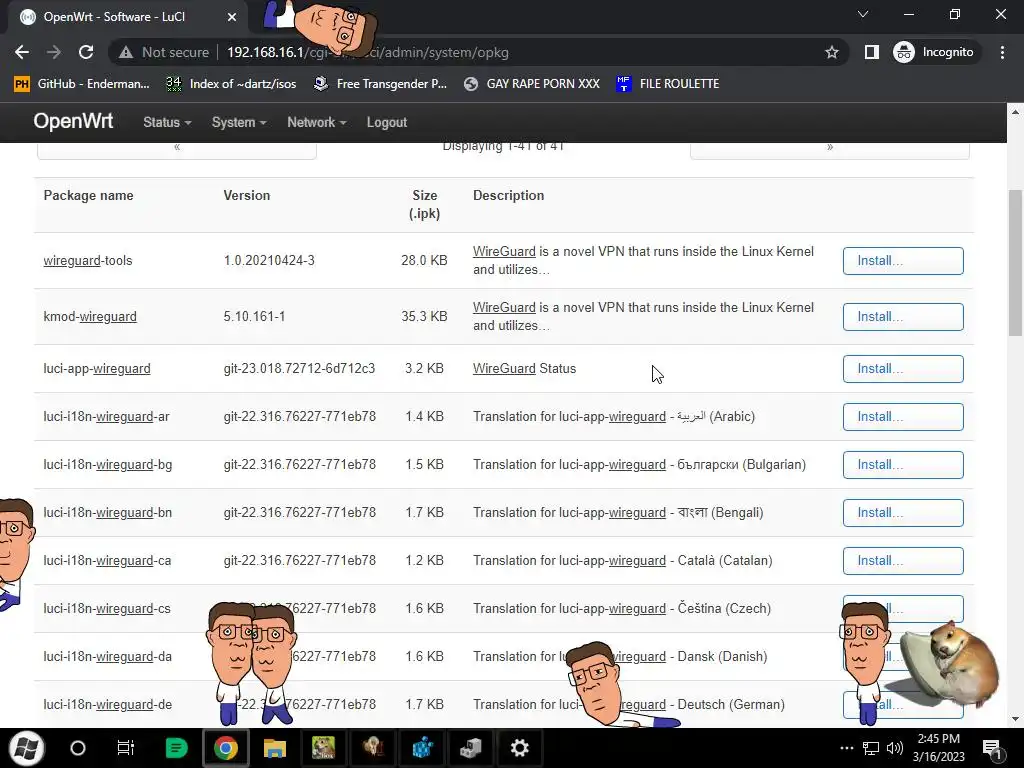Click the luci-i18n-wireguard-de package name
Screen dimensions: 1024x768
pyautogui.click(x=108, y=705)
